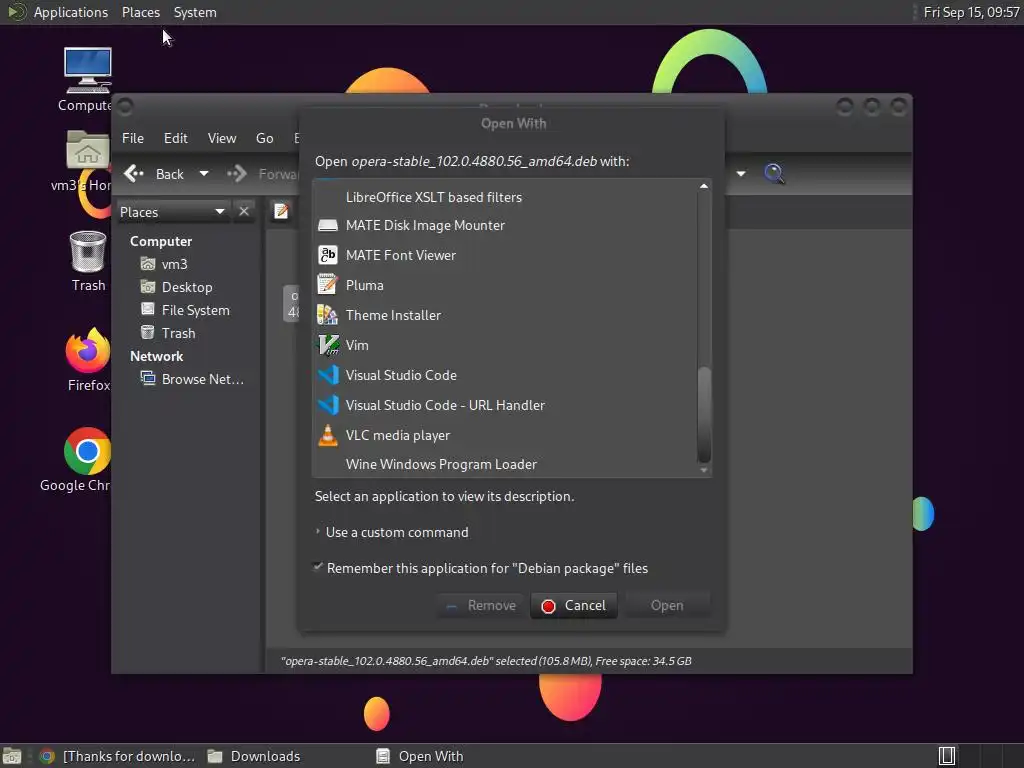The height and width of the screenshot is (768, 1024).
Task: Click the Open button in dialog
Action: 667,605
